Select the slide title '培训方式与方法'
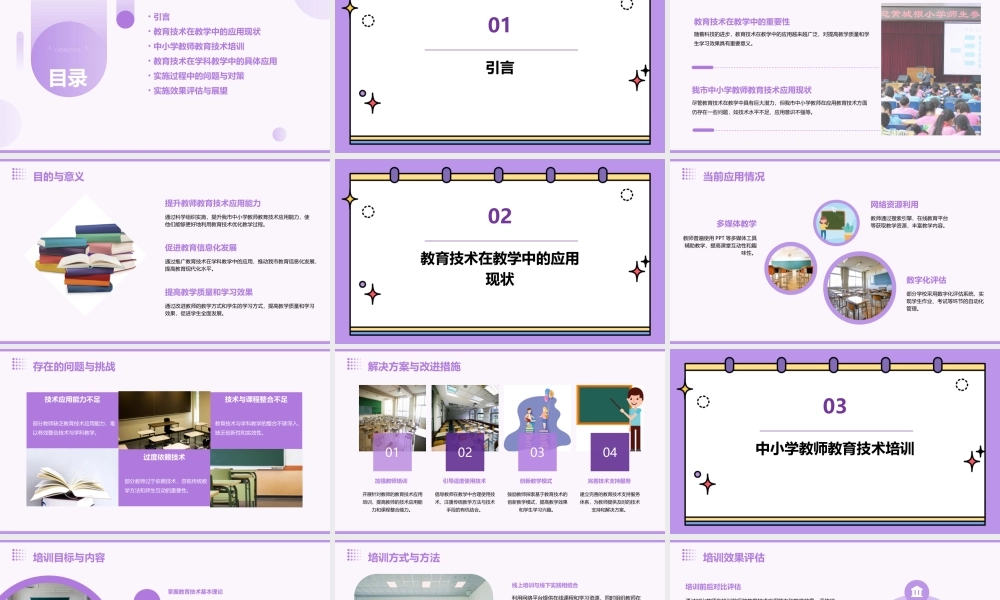The image size is (1000, 600). pos(404,557)
